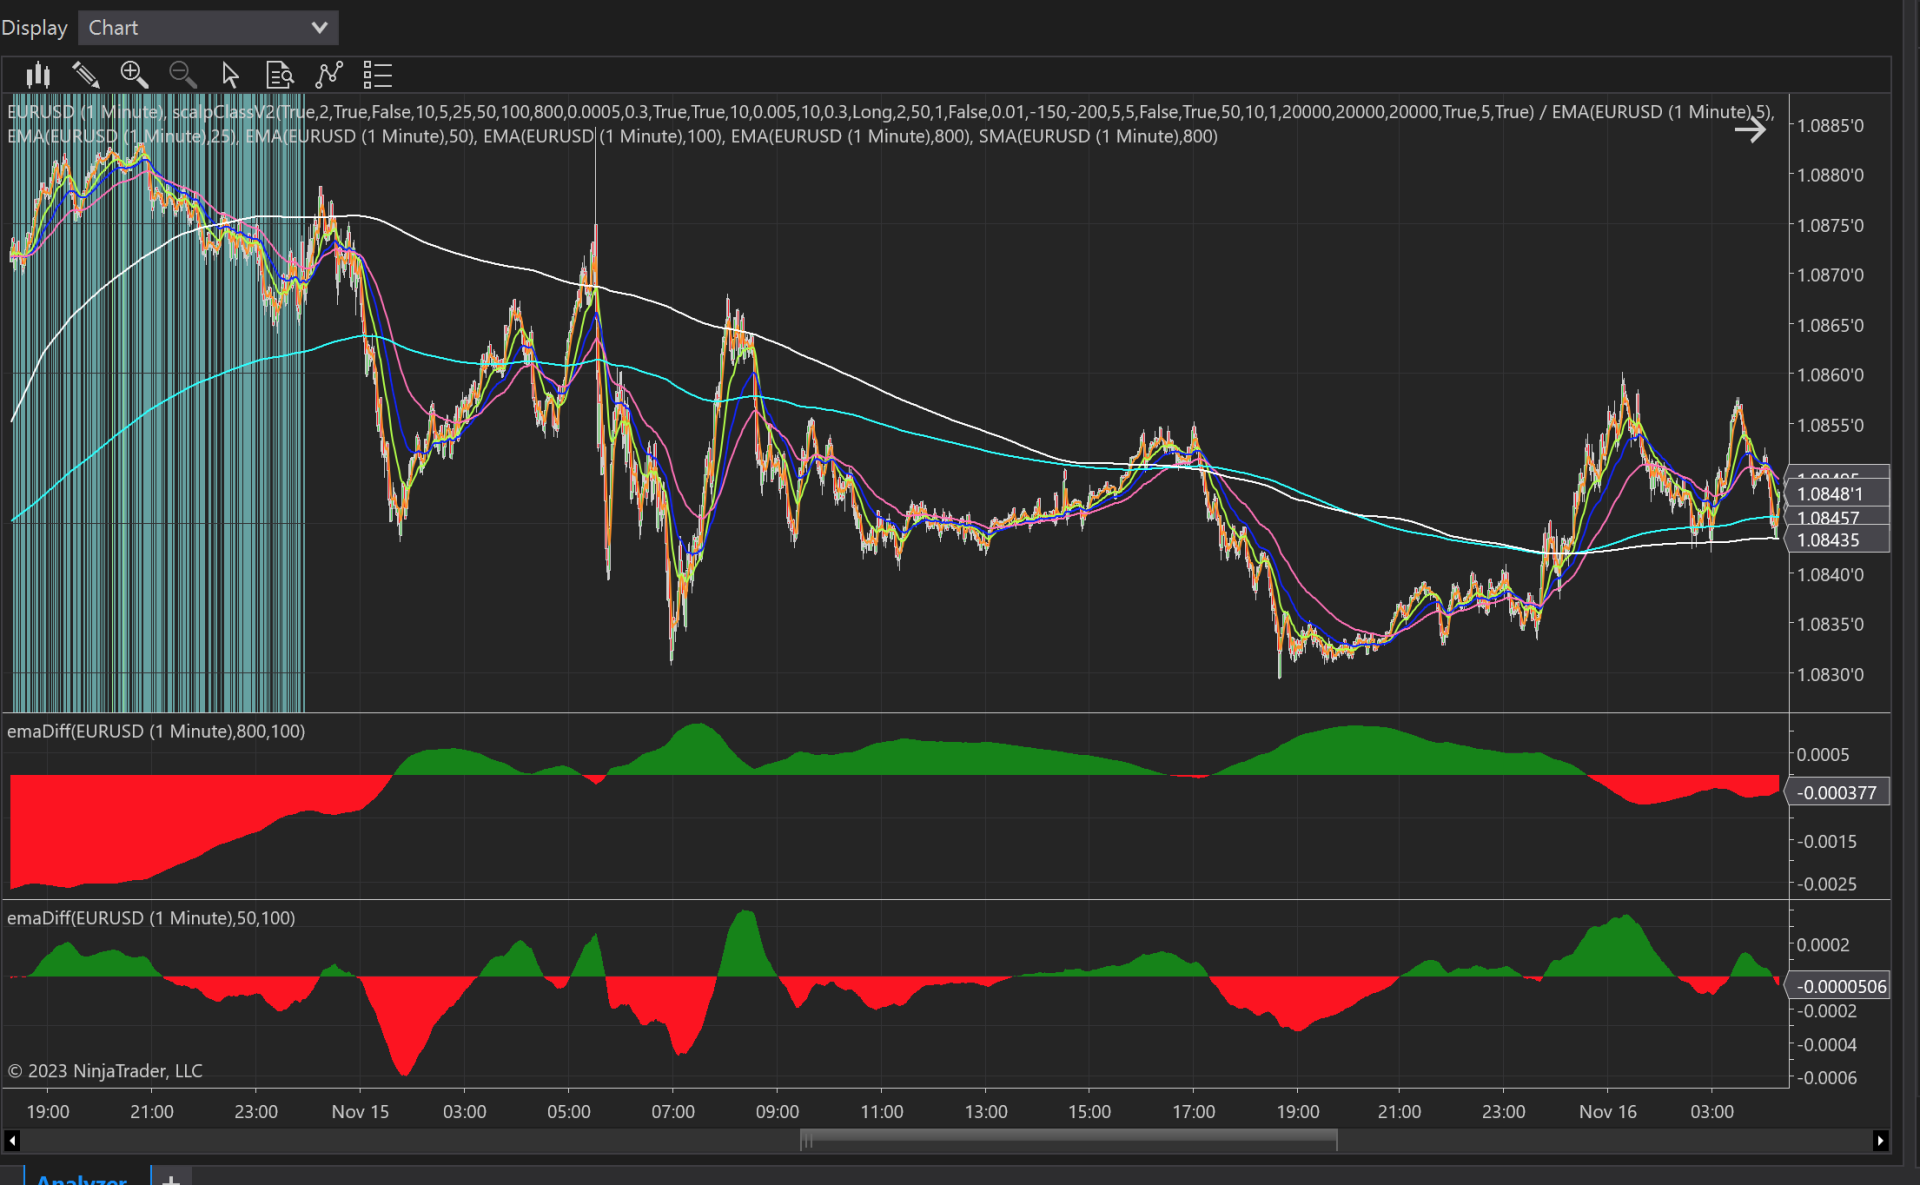The height and width of the screenshot is (1185, 1920).
Task: Click the dropdown chevron beside Chart
Action: pyautogui.click(x=319, y=28)
